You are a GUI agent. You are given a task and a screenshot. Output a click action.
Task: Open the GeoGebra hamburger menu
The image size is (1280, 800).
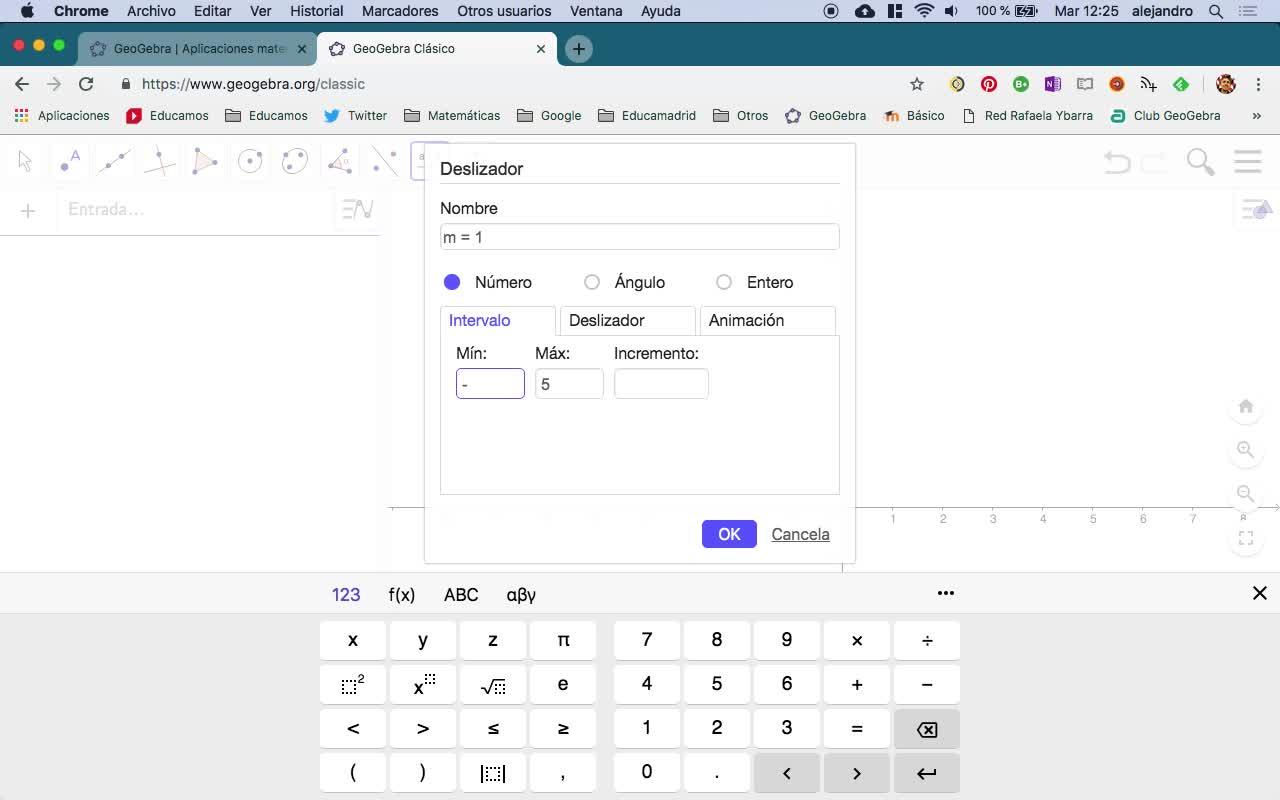click(x=1248, y=161)
